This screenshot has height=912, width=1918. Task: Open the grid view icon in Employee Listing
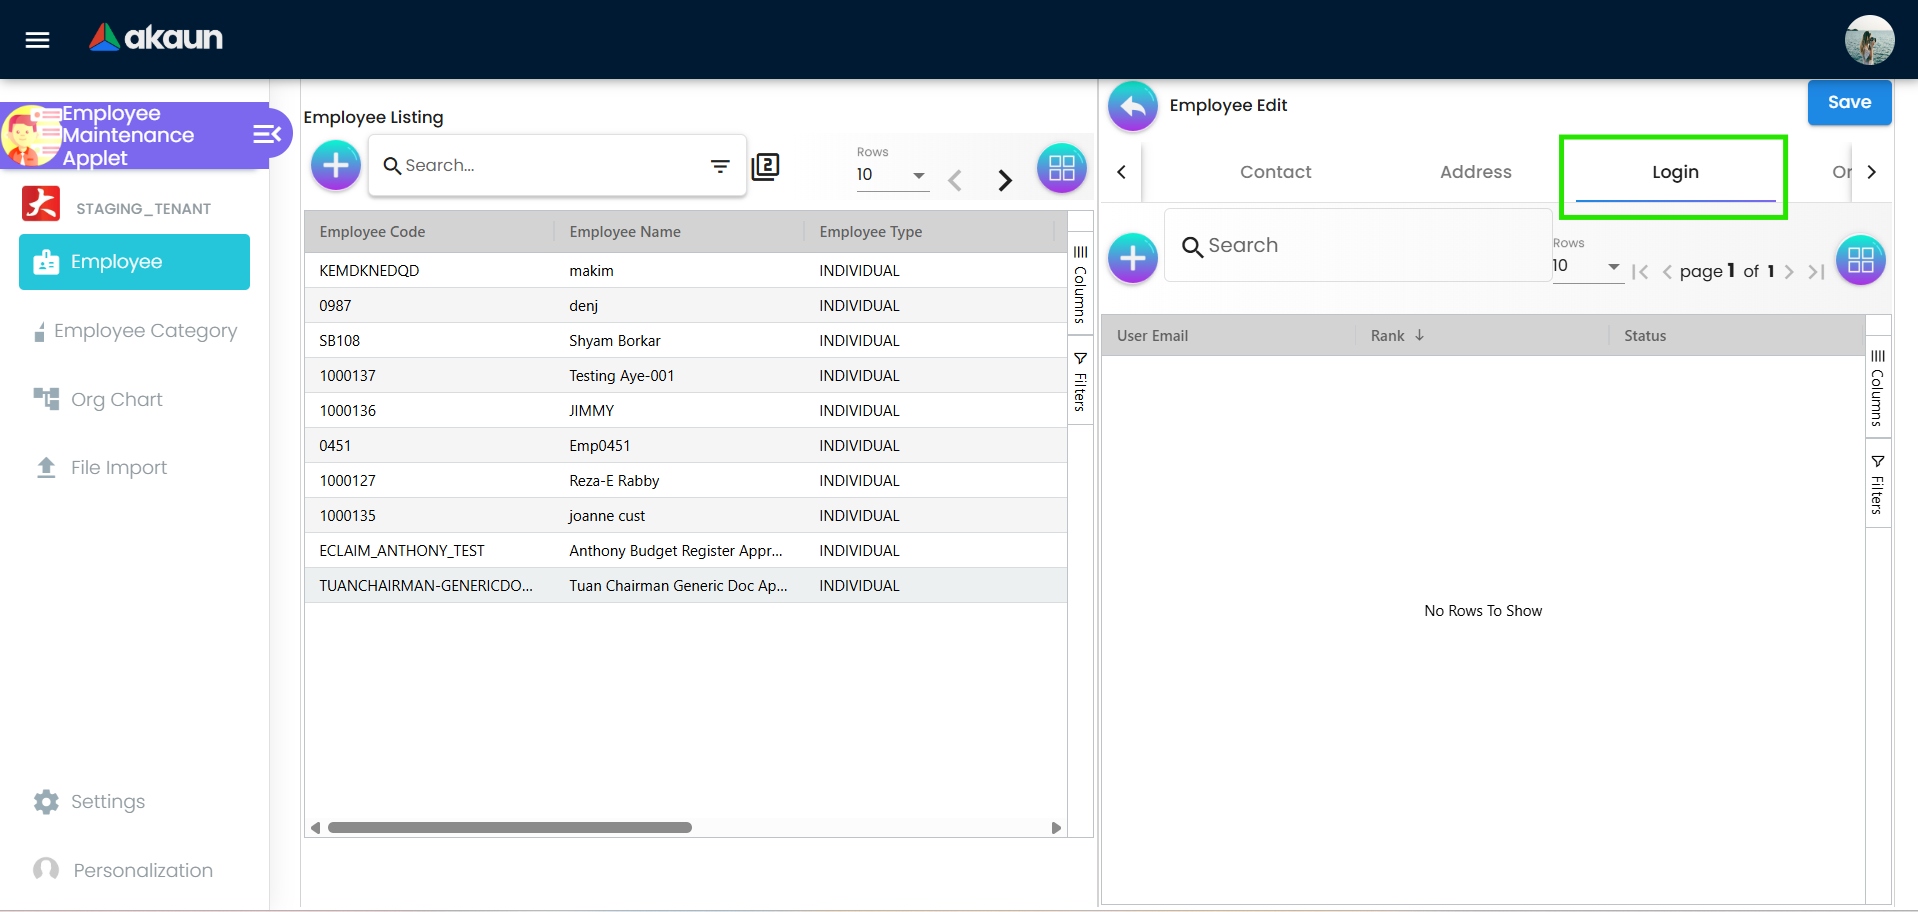[1061, 168]
